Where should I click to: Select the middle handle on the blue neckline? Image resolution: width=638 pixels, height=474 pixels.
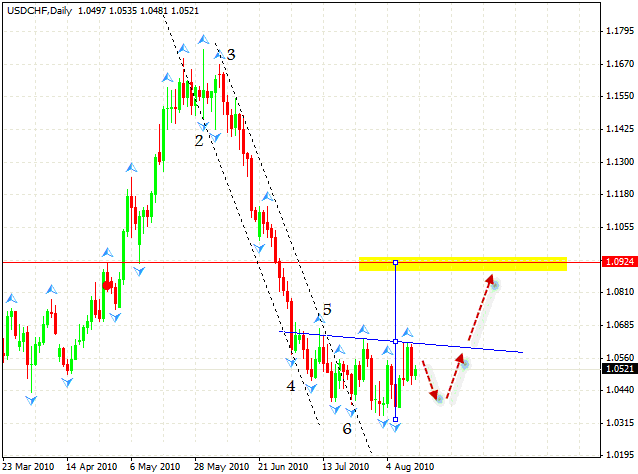tap(395, 341)
